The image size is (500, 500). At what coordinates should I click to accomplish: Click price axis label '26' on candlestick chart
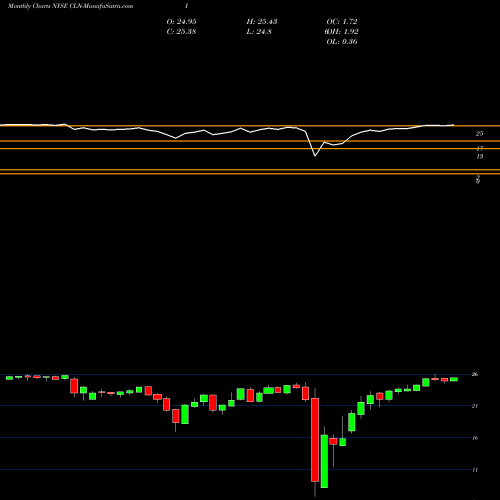475,374
